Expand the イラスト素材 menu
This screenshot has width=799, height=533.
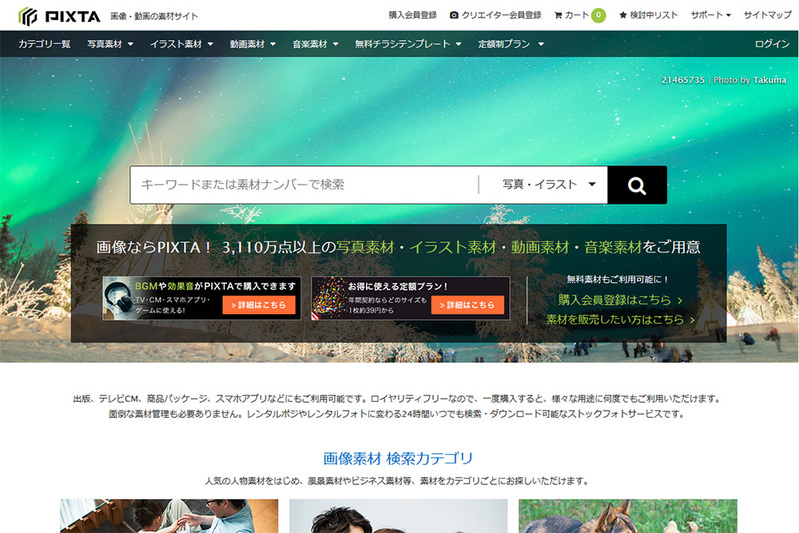(x=181, y=44)
